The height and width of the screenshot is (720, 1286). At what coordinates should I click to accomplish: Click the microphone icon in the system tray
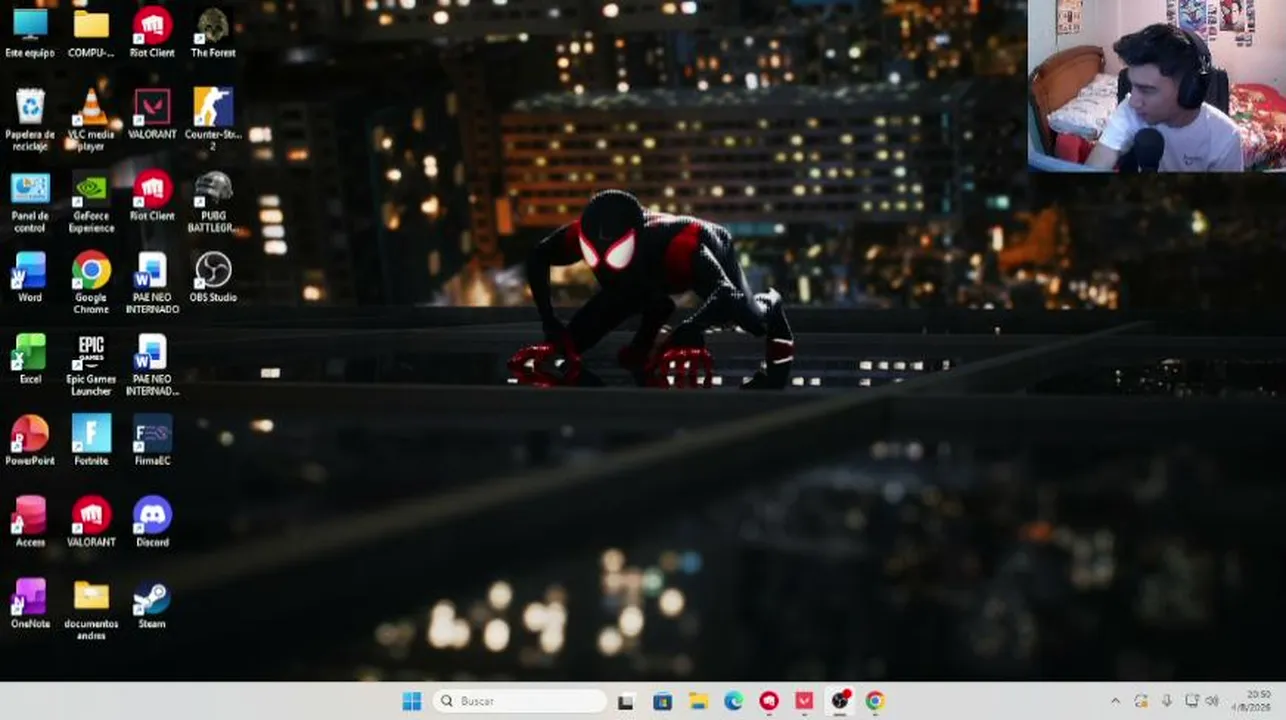(1167, 701)
